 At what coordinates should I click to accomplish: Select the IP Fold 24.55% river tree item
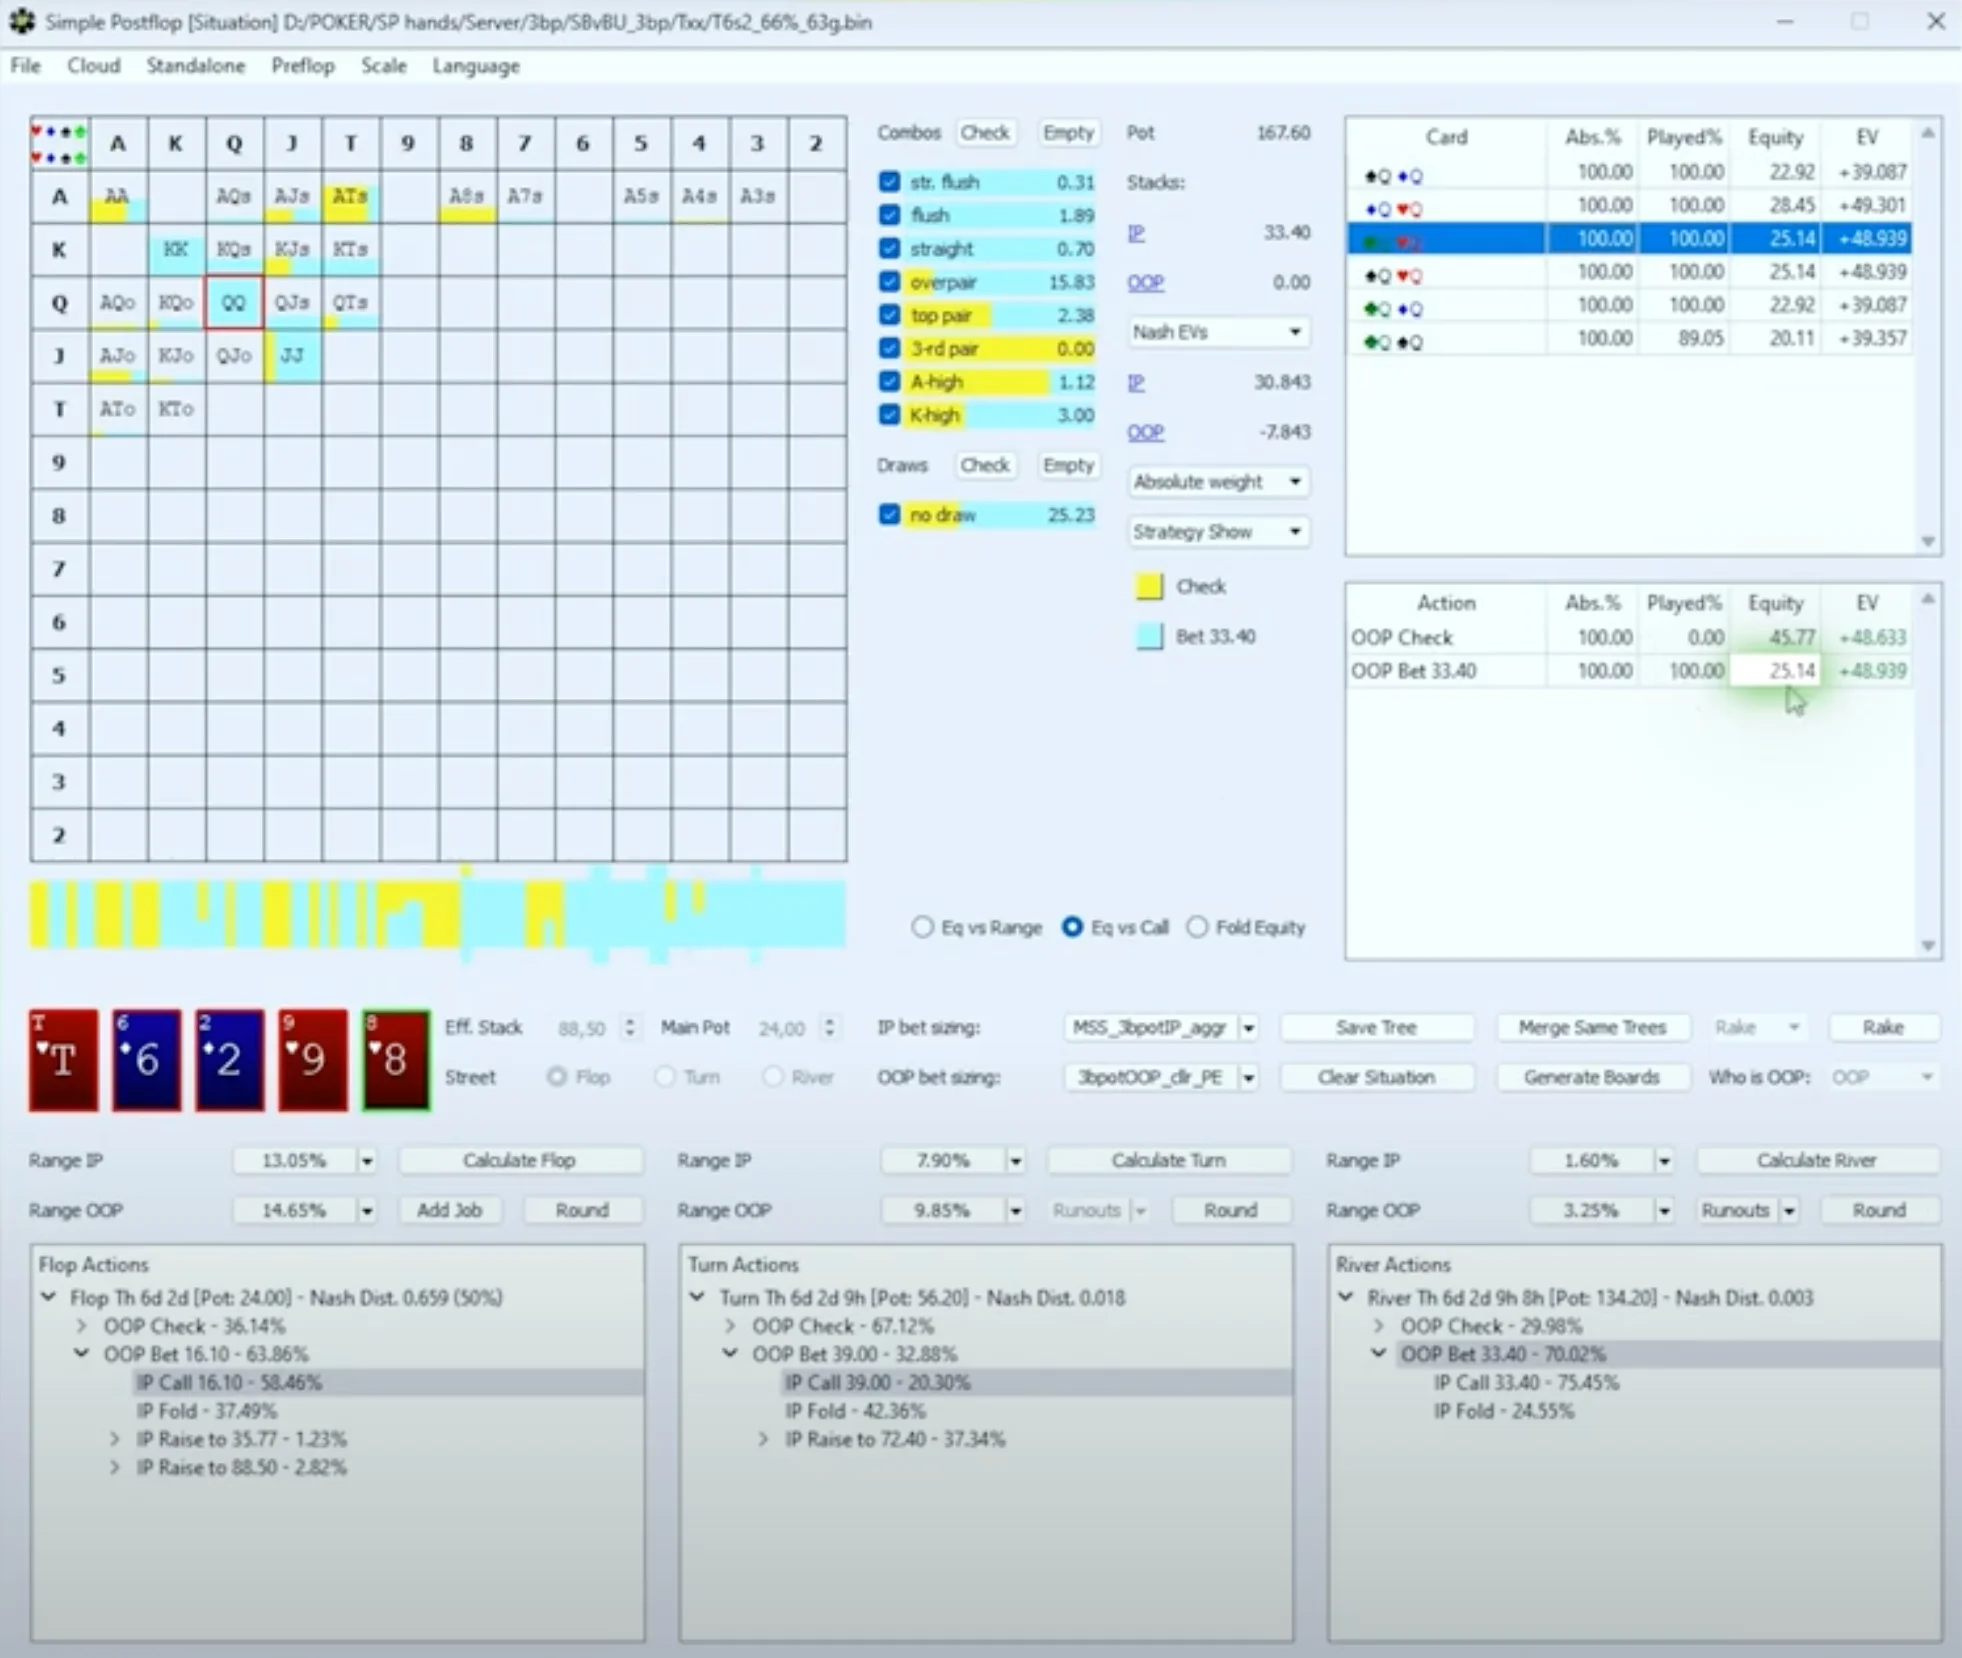pyautogui.click(x=1503, y=1411)
